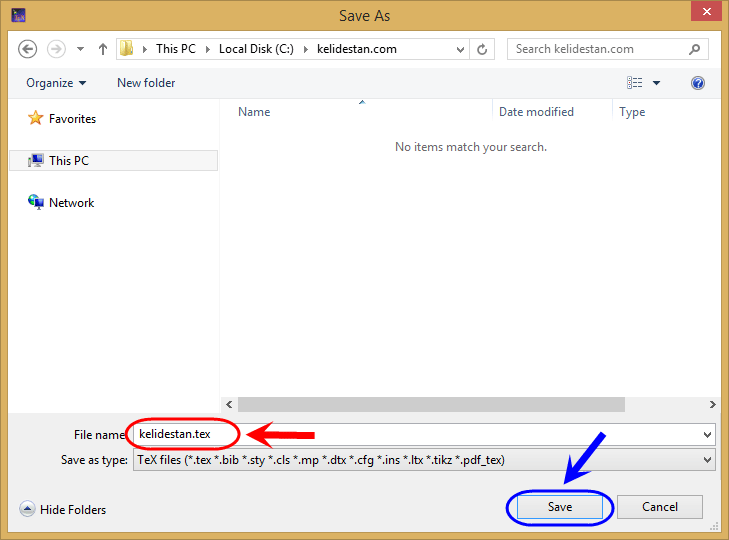Go up one folder level
Screen dimensions: 729x540
(103, 49)
